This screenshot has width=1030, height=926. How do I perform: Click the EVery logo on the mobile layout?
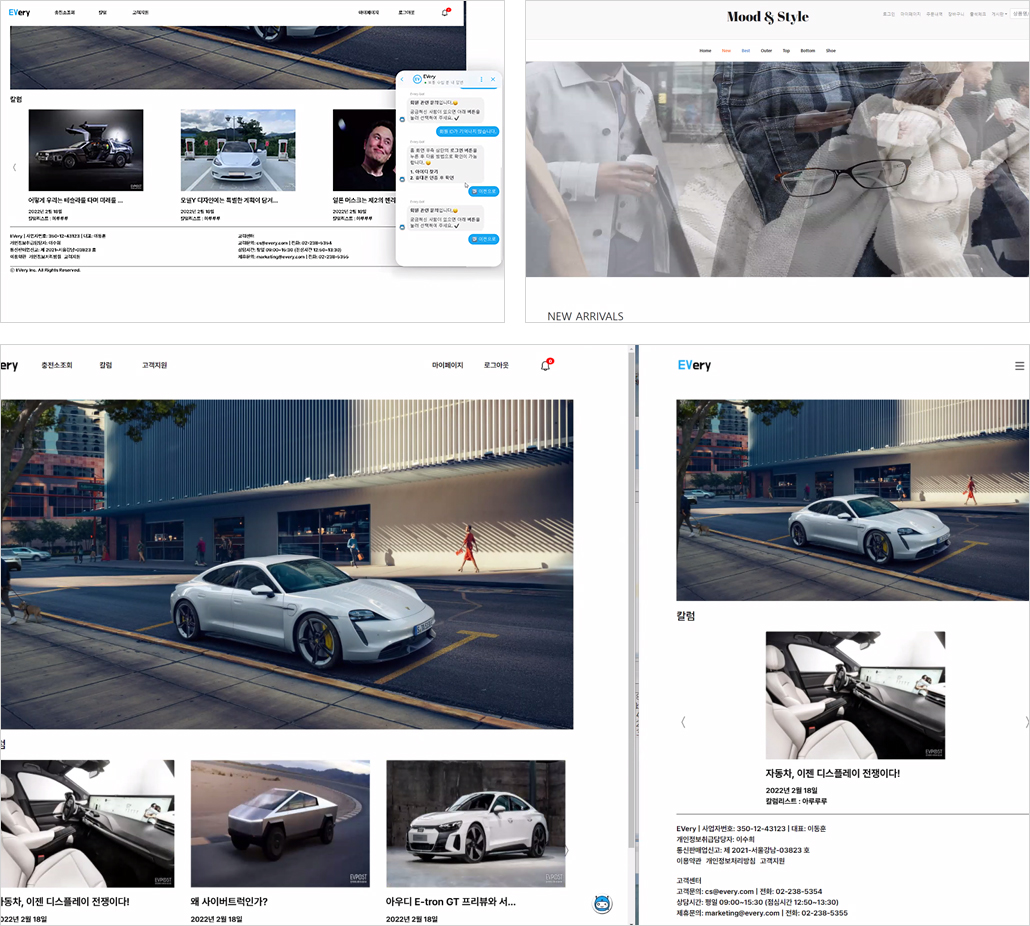tap(694, 365)
